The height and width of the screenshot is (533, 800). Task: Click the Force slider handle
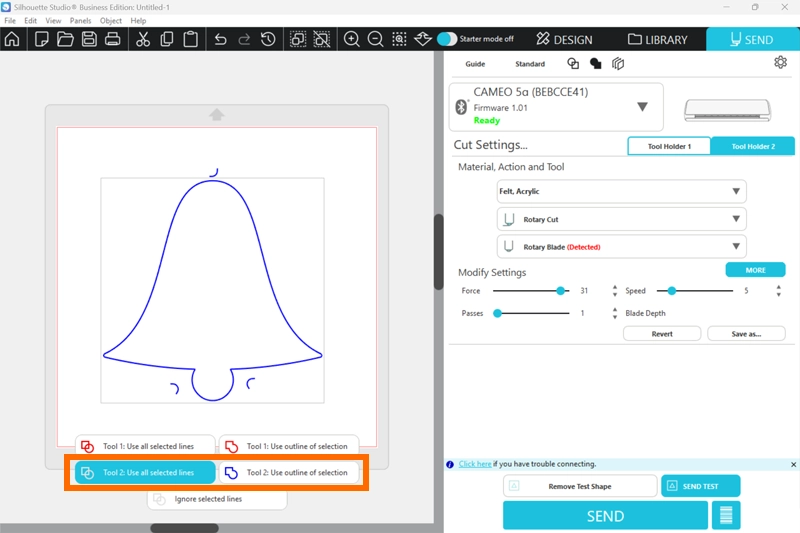[x=561, y=291]
